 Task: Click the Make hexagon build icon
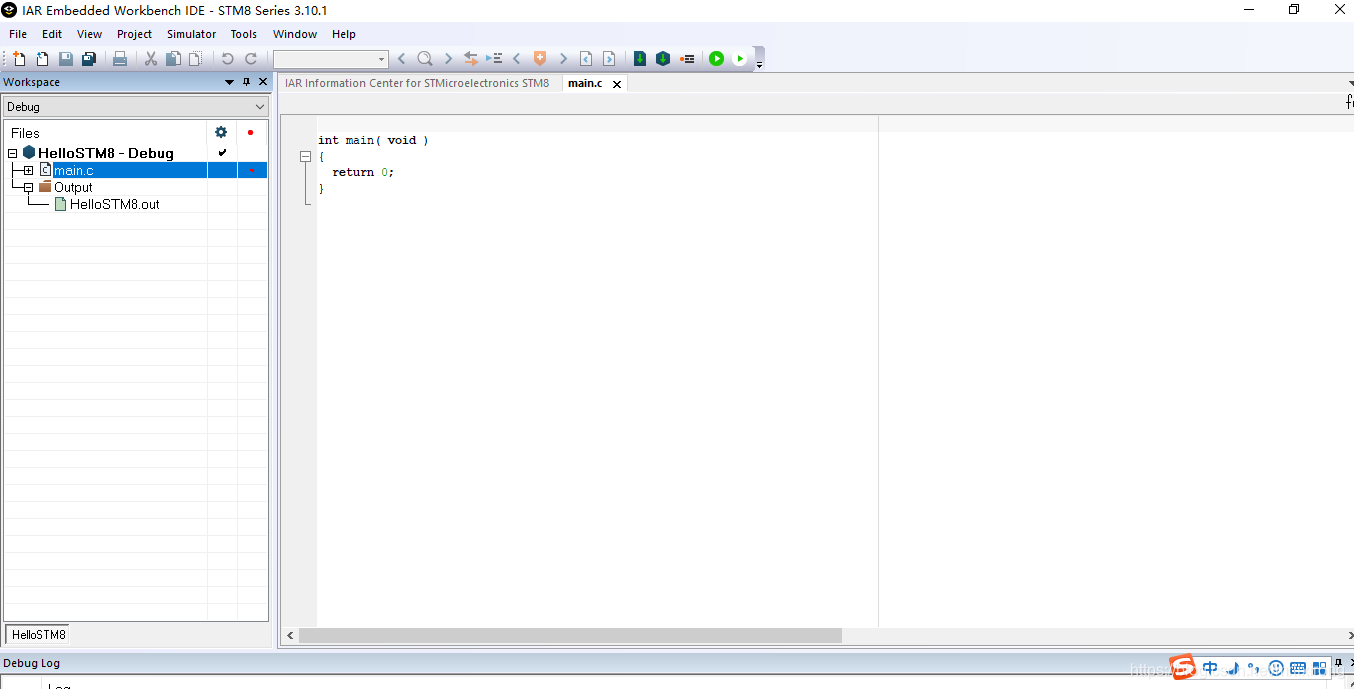[663, 59]
